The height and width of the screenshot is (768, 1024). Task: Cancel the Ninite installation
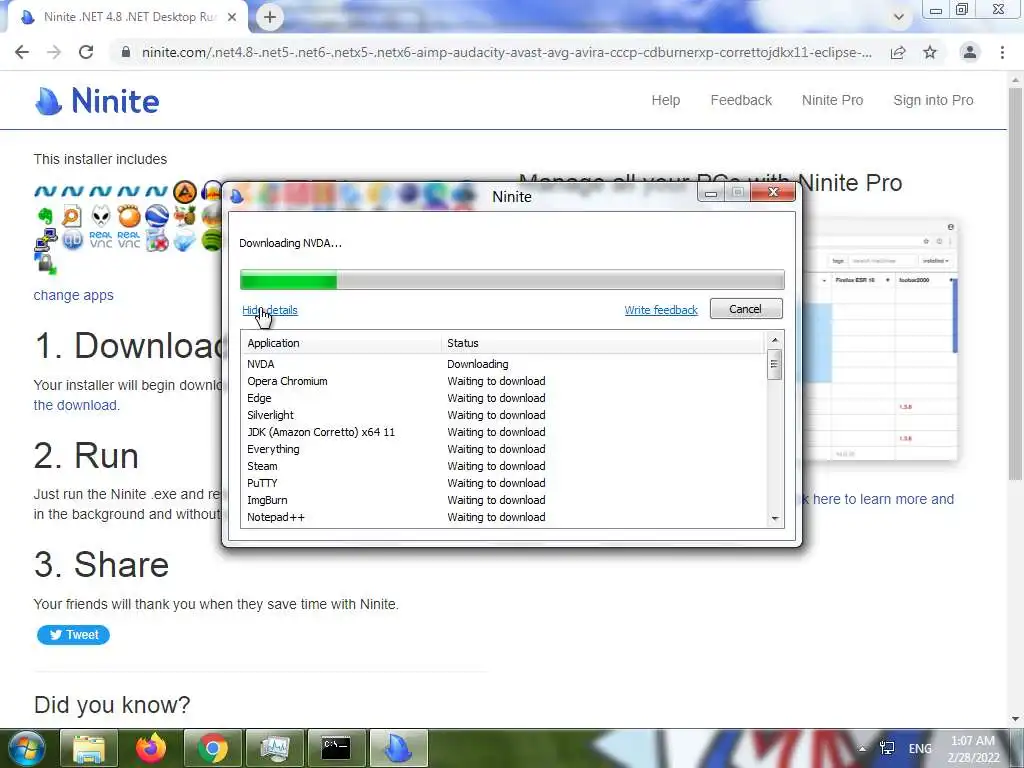(746, 309)
